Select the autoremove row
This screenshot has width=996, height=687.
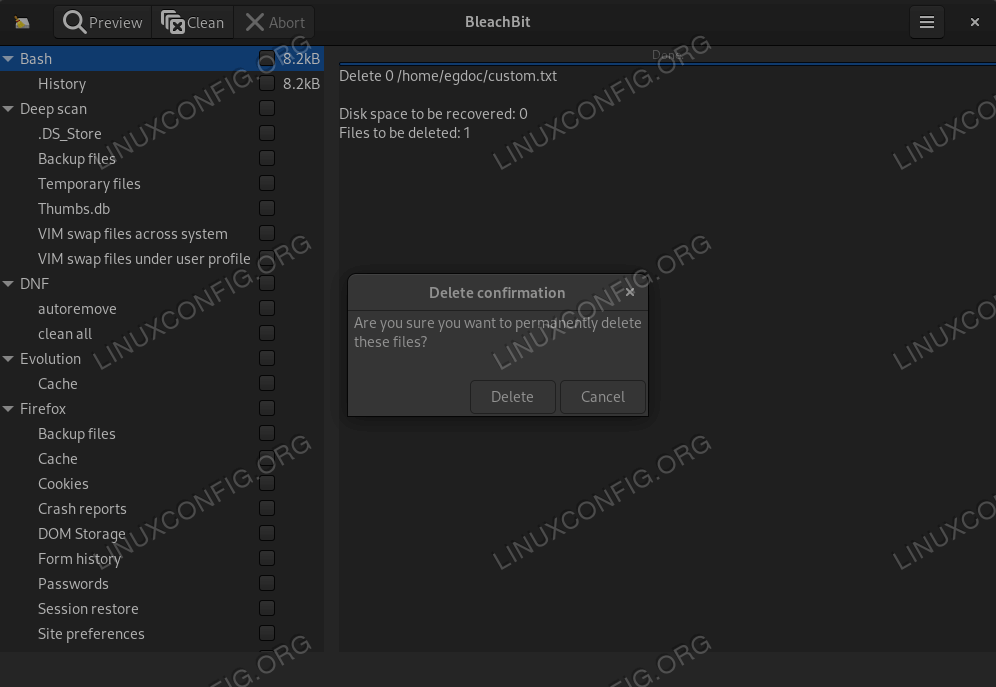click(162, 309)
